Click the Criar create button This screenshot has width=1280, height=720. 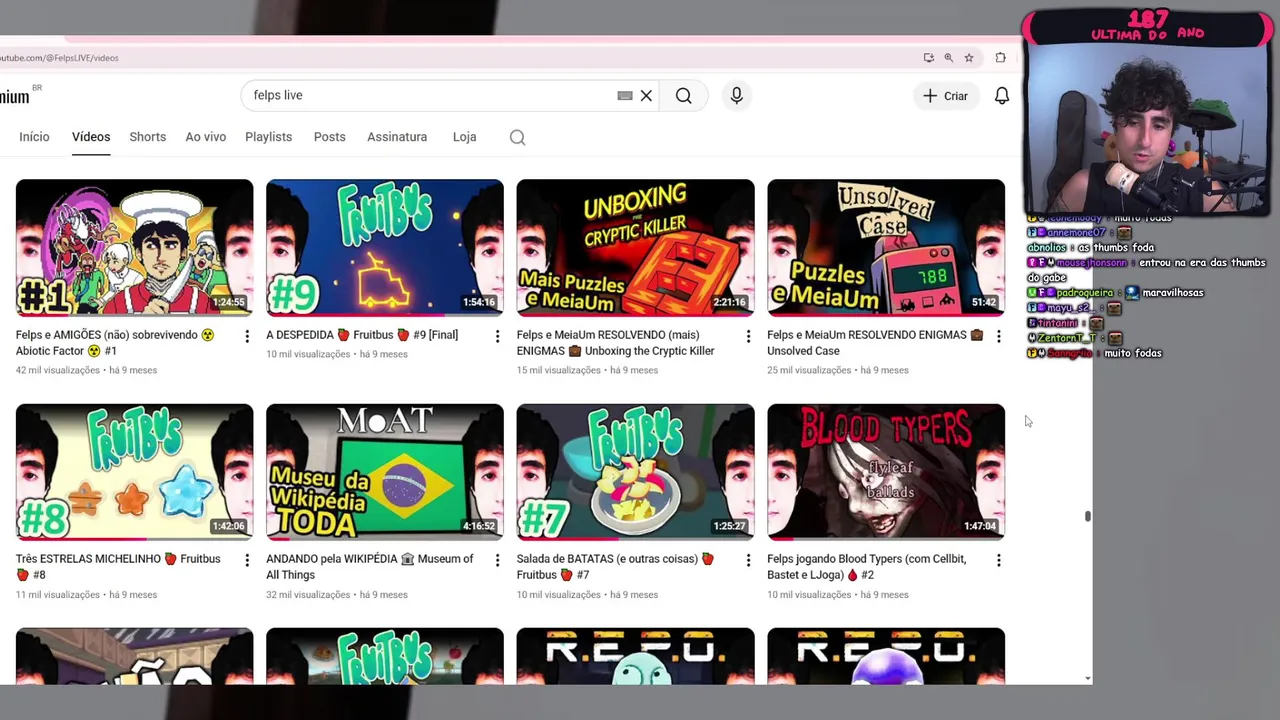pyautogui.click(x=945, y=96)
